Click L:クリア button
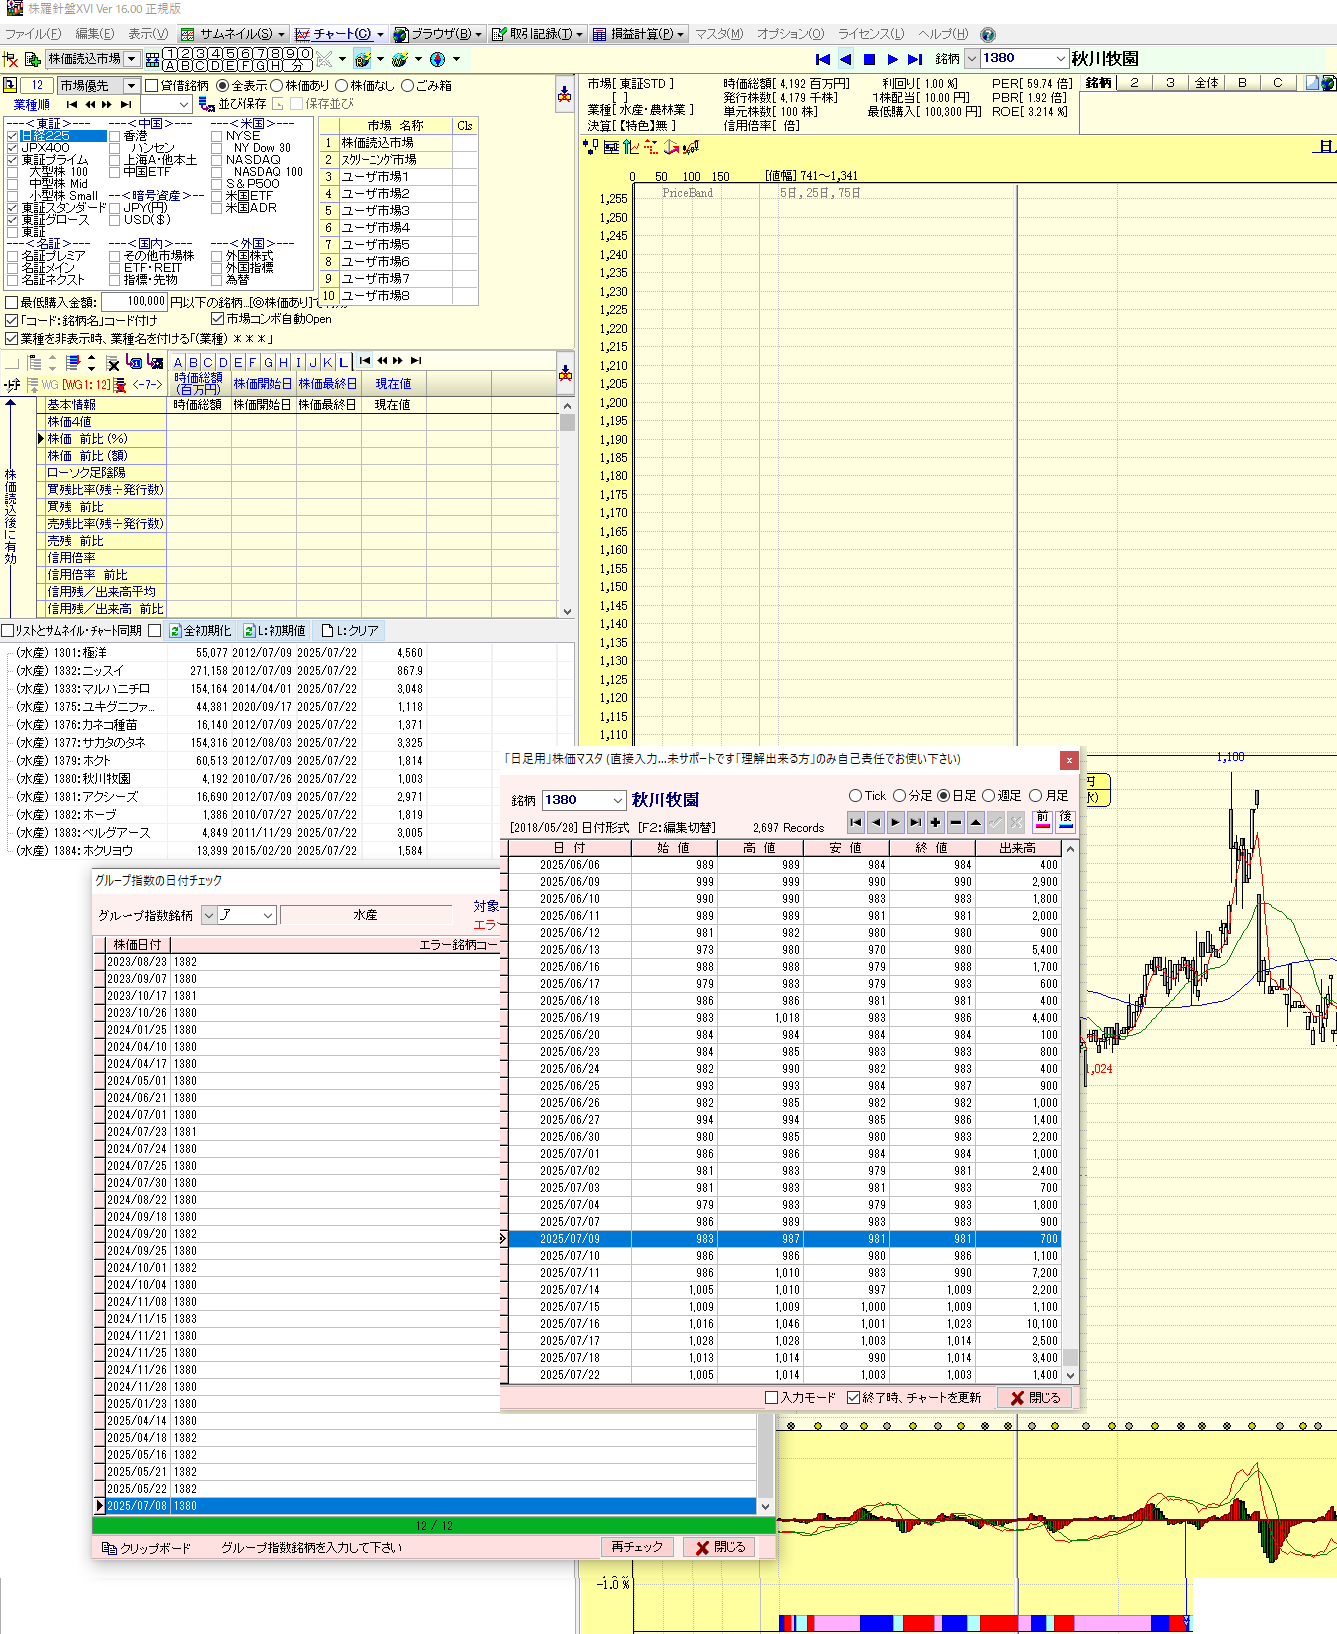The image size is (1337, 1634). pos(349,631)
